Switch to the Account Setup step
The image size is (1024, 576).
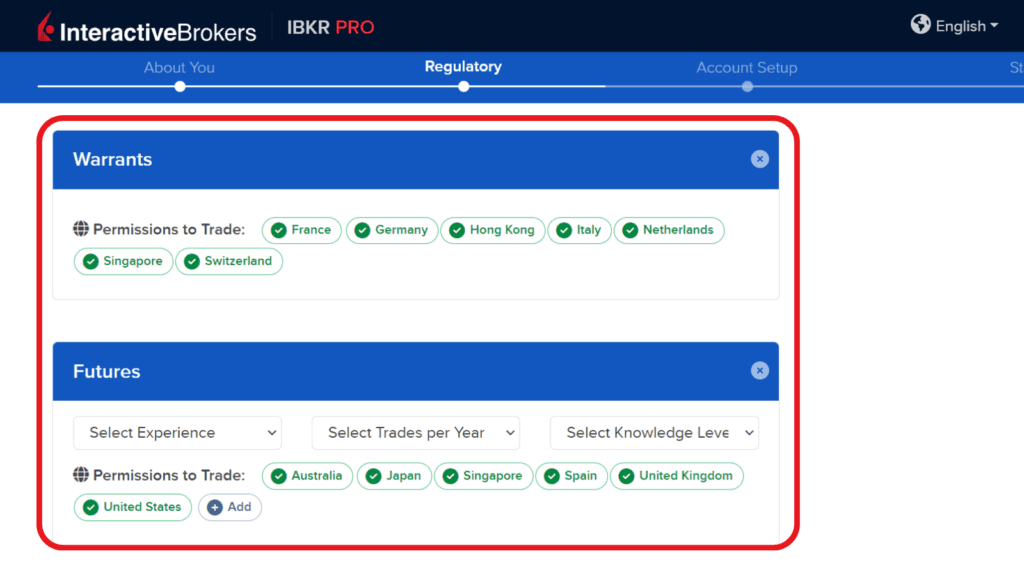747,68
